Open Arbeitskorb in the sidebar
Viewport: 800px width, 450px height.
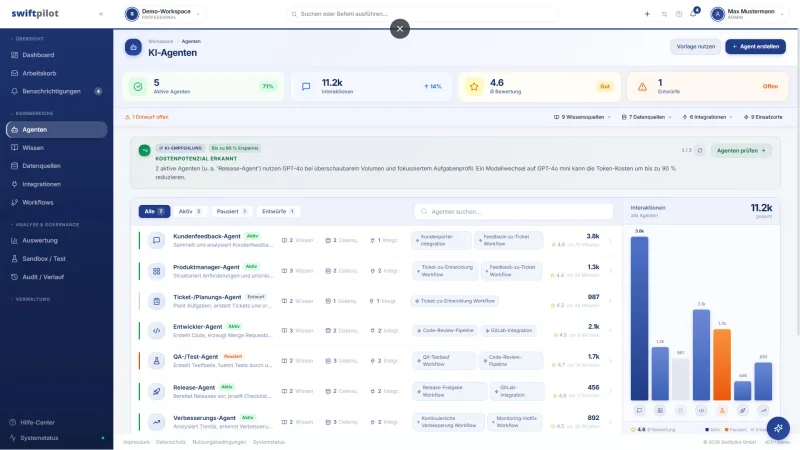point(57,73)
